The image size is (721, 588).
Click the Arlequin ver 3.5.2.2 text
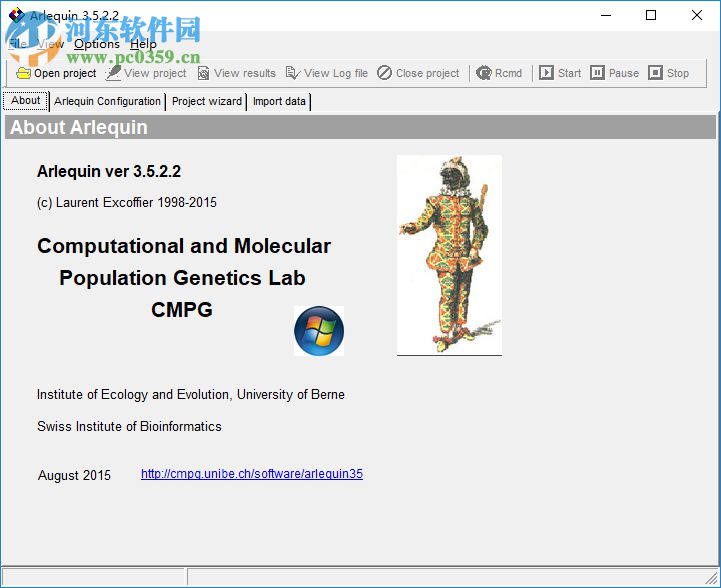(109, 171)
